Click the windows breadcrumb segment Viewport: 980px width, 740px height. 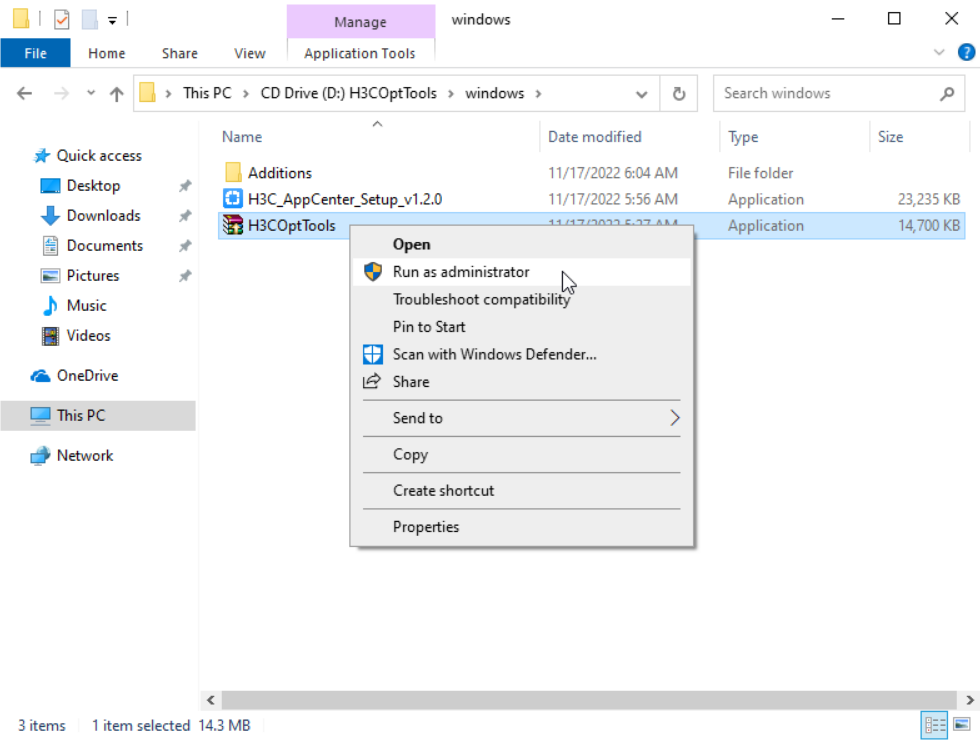(494, 93)
